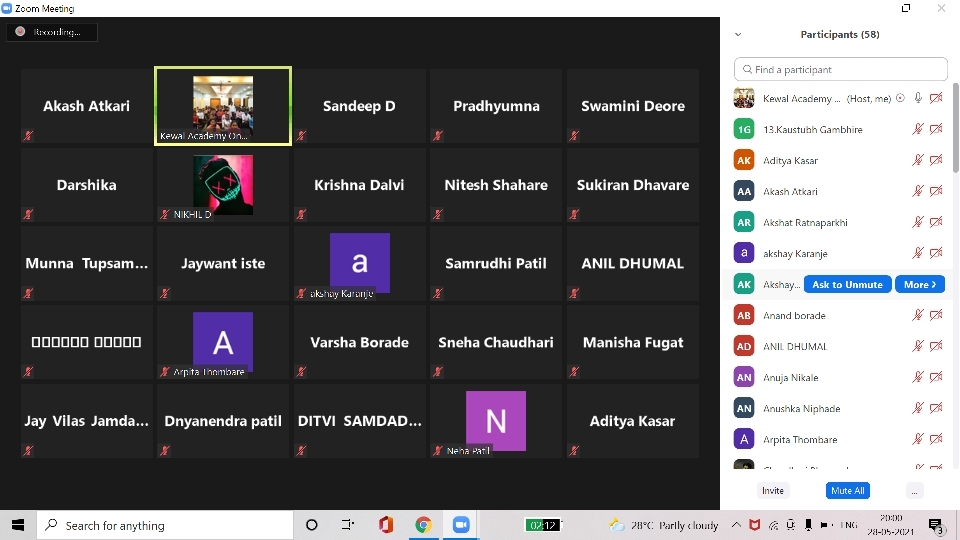Click the camera-off icon beside Anuja Nikale
The width and height of the screenshot is (960, 540).
pyautogui.click(x=936, y=377)
